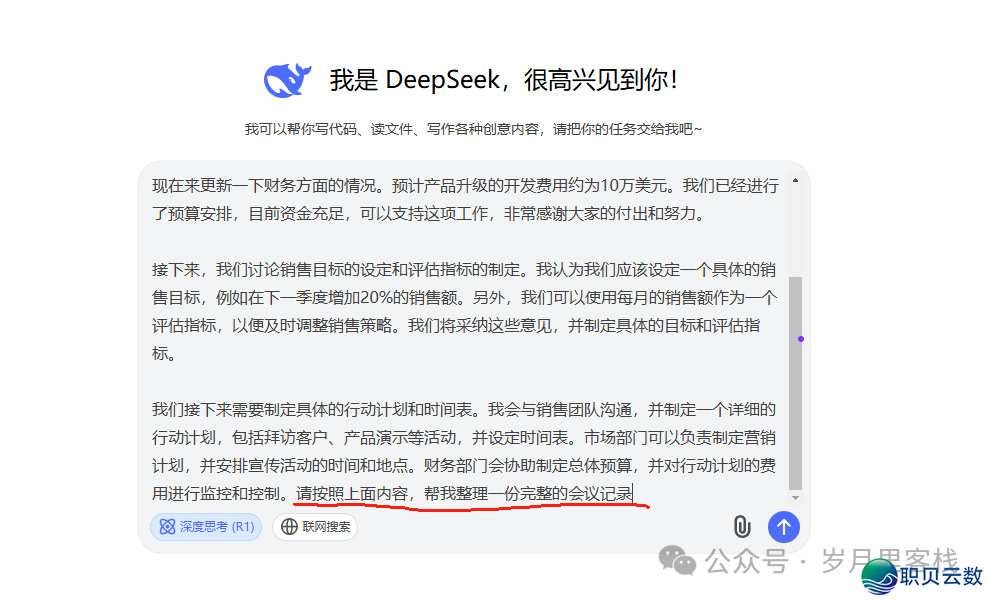This screenshot has width=990, height=601.
Task: Click the heading 我是 DeepSeek，很高兴见到你
Action: [503, 80]
